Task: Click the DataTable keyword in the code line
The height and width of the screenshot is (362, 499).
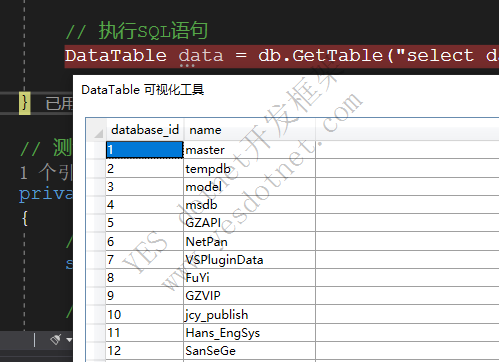Action: pos(116,56)
